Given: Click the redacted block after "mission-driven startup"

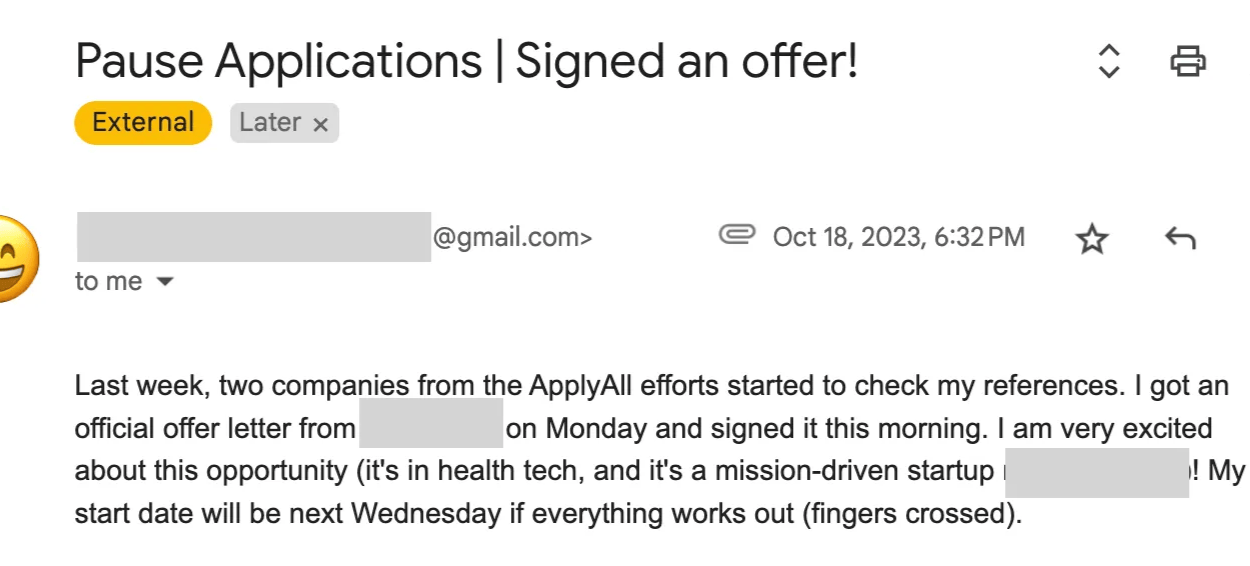Looking at the screenshot, I should click(x=1096, y=473).
